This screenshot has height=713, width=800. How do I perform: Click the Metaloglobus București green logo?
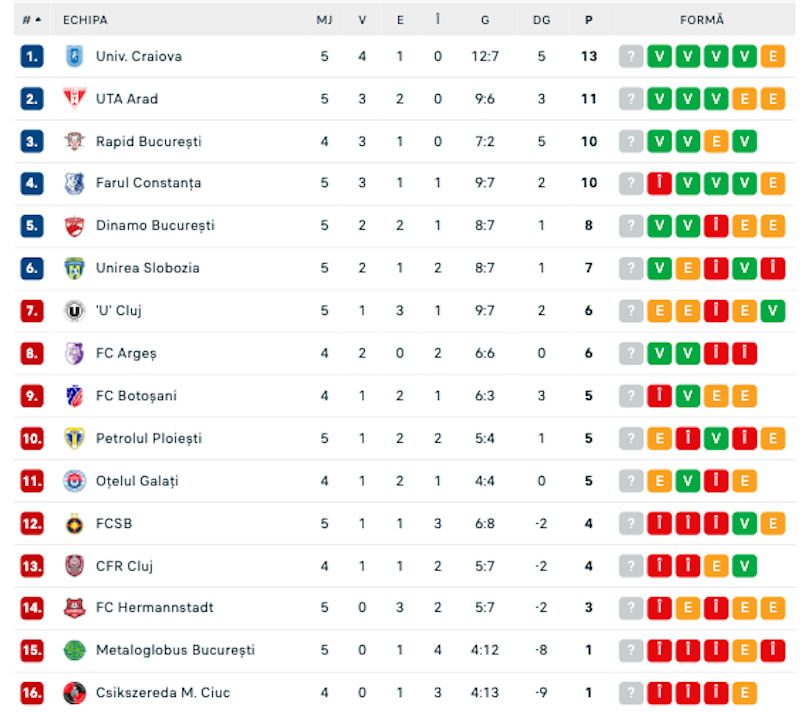[x=74, y=650]
